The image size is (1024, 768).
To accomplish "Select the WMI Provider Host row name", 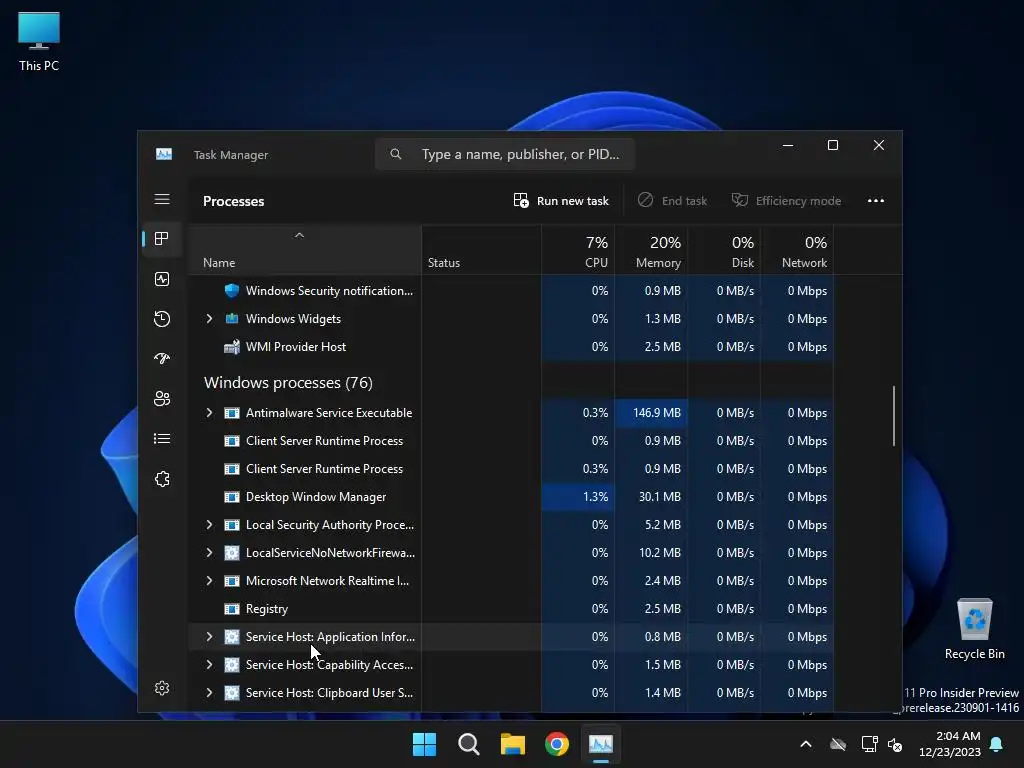I will click(296, 347).
